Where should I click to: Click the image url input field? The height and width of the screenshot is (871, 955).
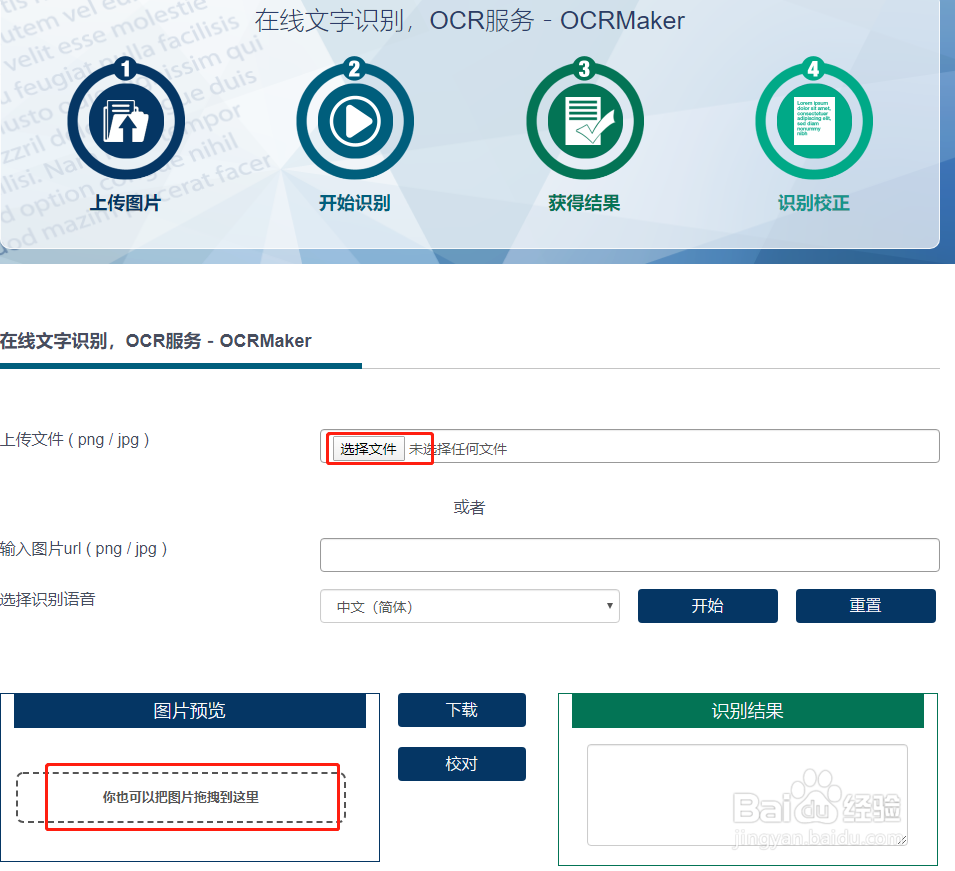pos(630,555)
